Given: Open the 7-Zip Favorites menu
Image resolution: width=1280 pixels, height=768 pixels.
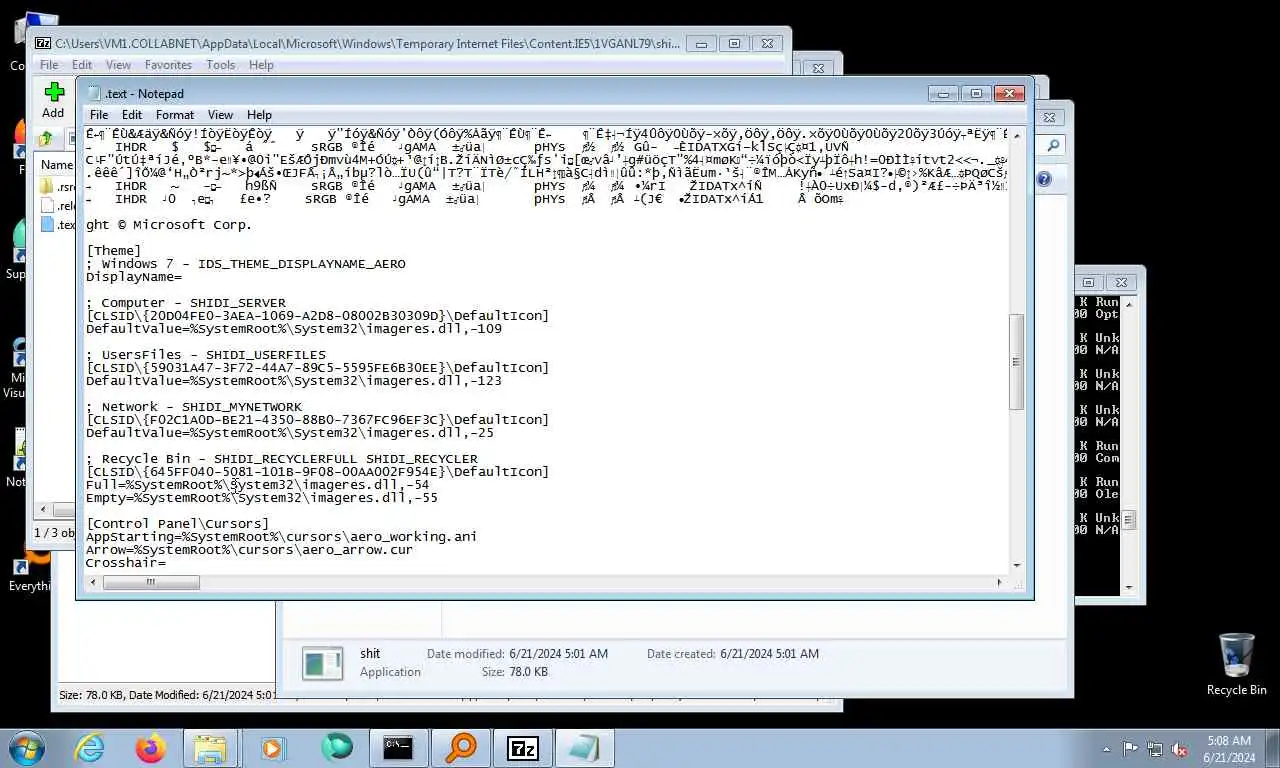Looking at the screenshot, I should click(x=168, y=65).
